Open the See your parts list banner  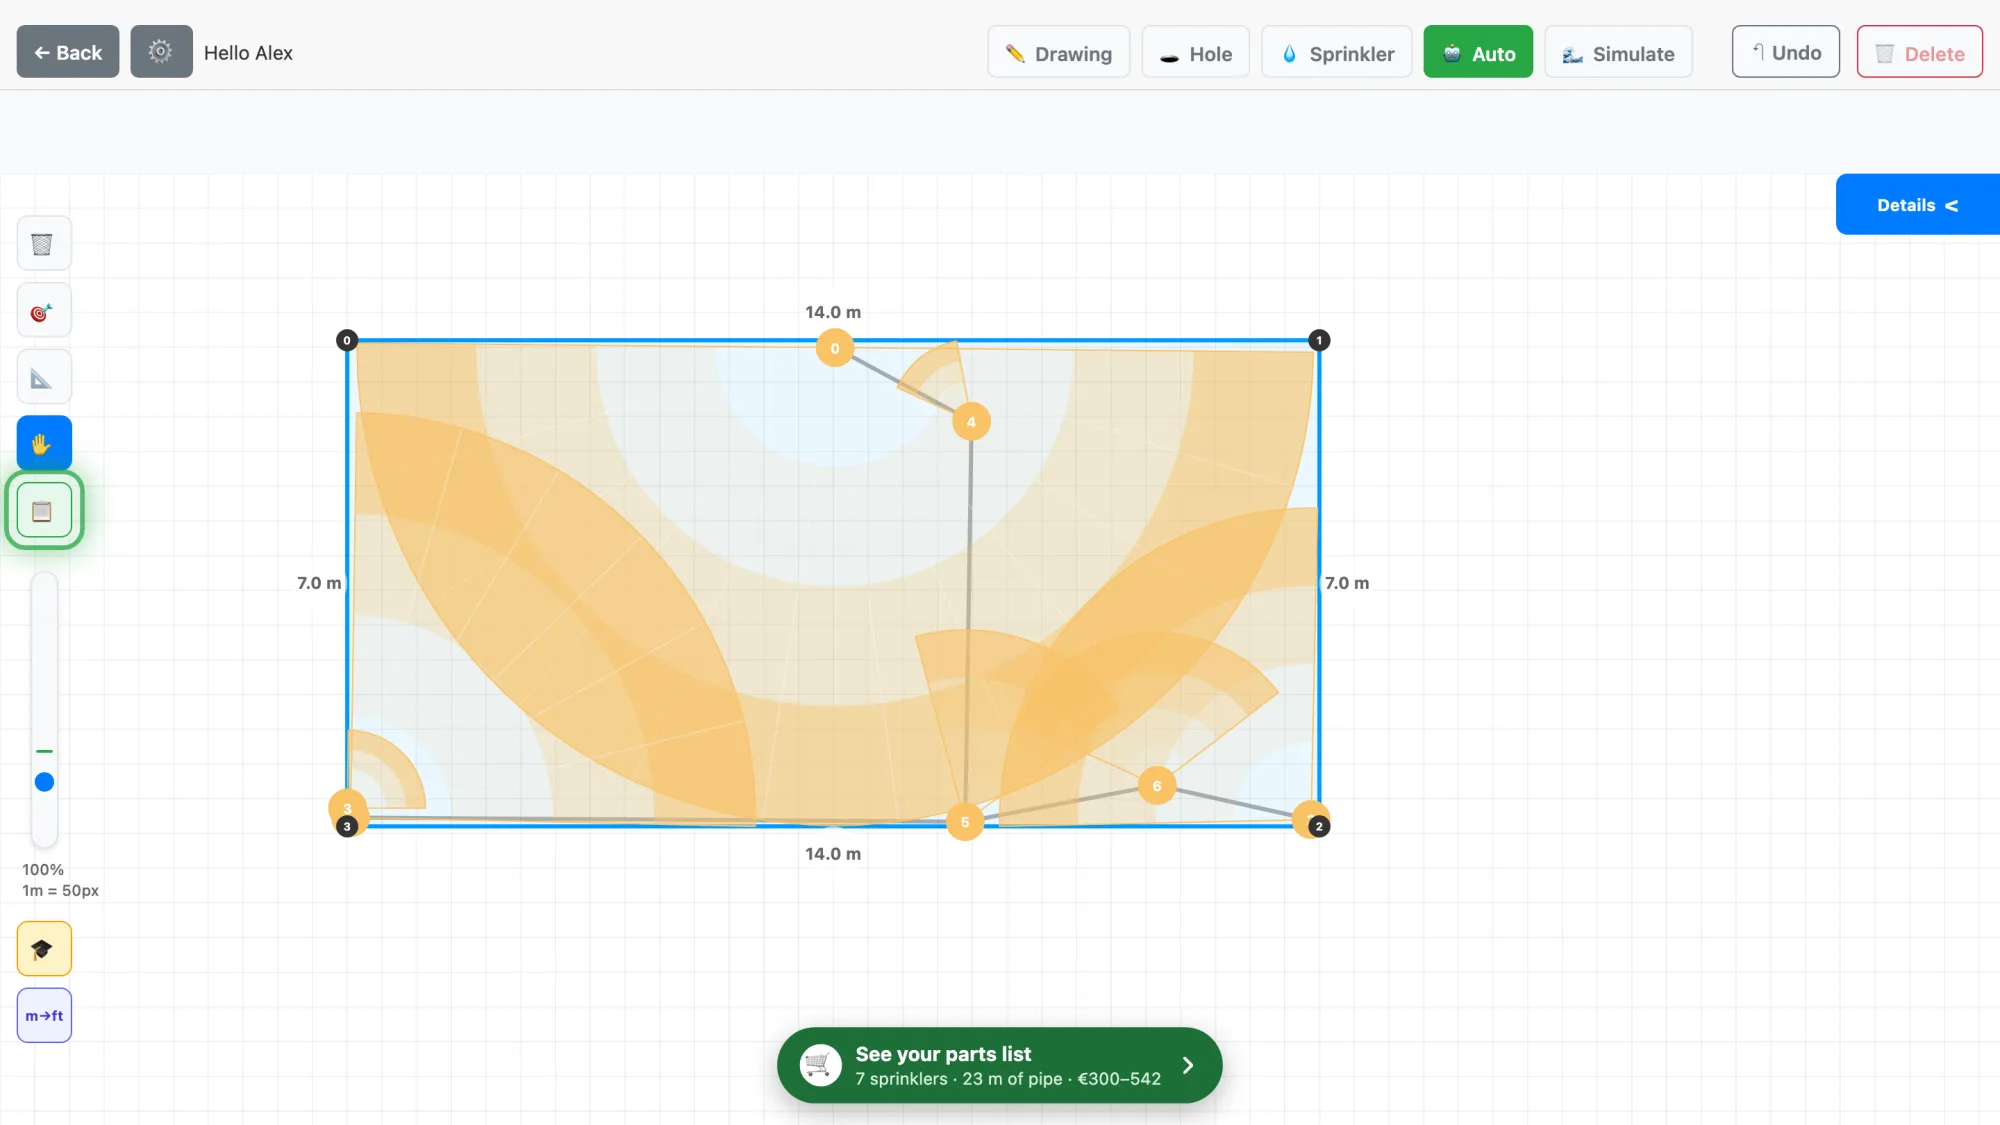(x=1000, y=1065)
